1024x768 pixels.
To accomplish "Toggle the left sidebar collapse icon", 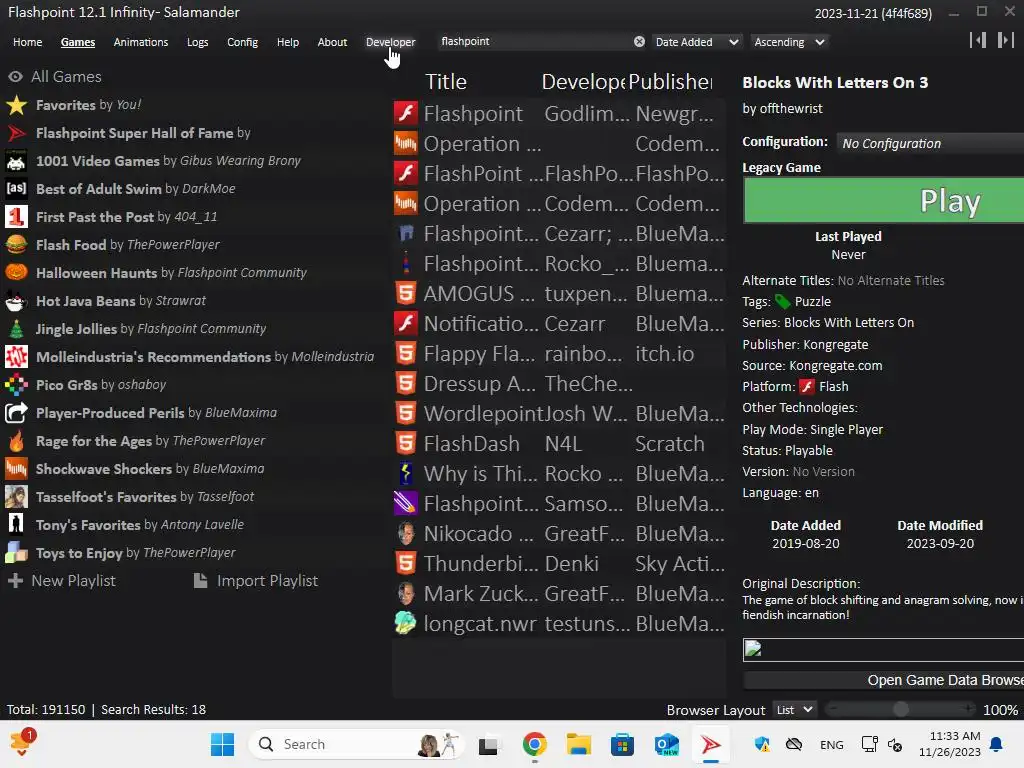I will [978, 40].
